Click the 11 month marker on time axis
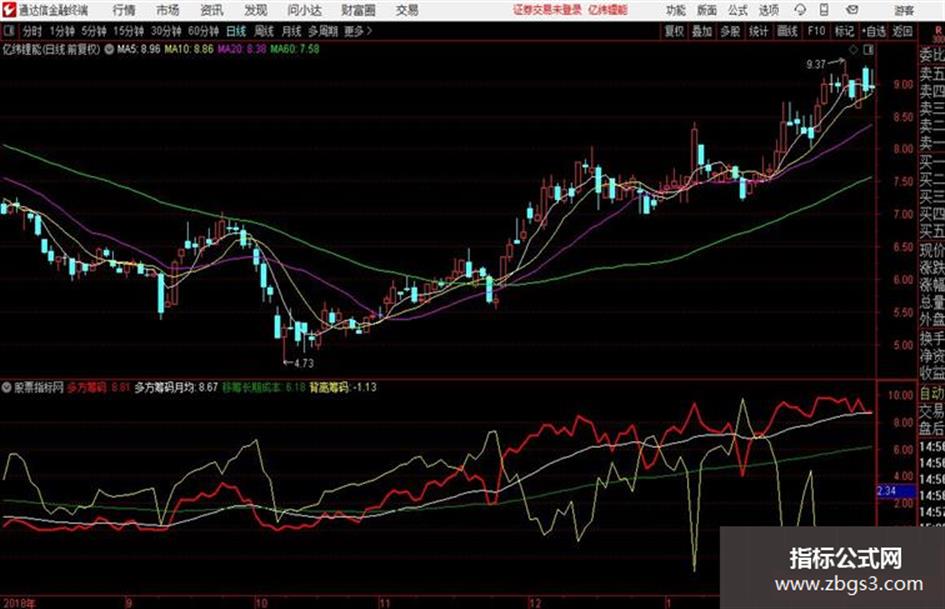This screenshot has width=945, height=609. (385, 603)
